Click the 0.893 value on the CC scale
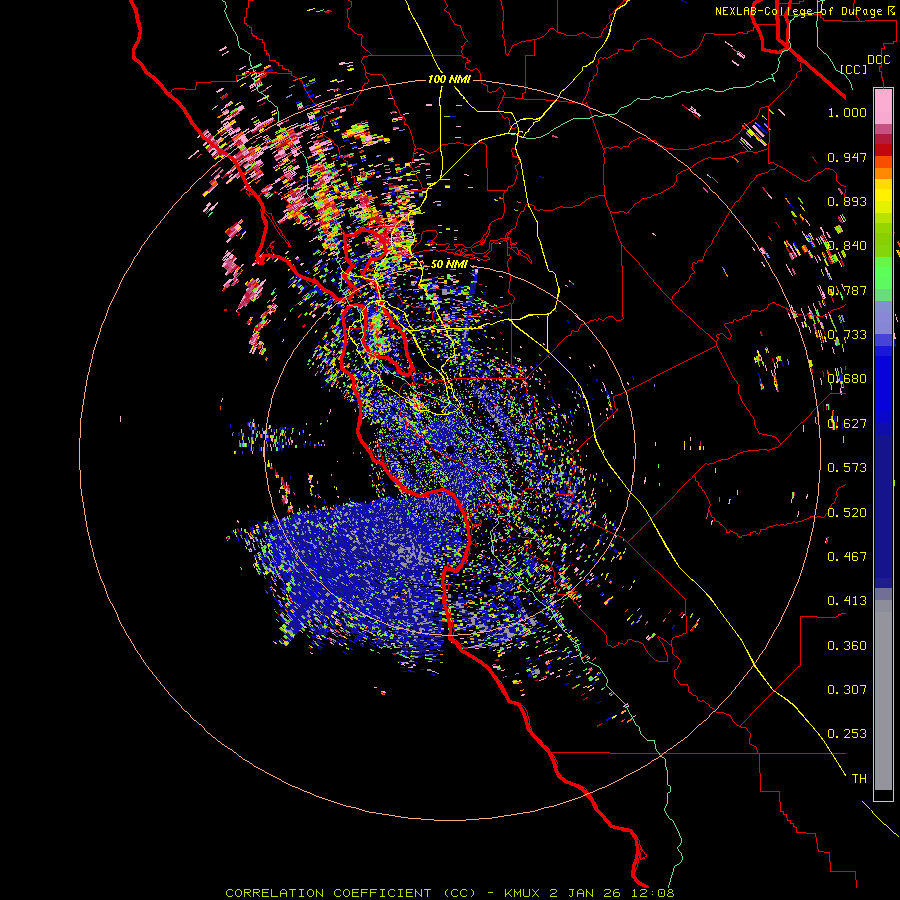 click(x=847, y=201)
